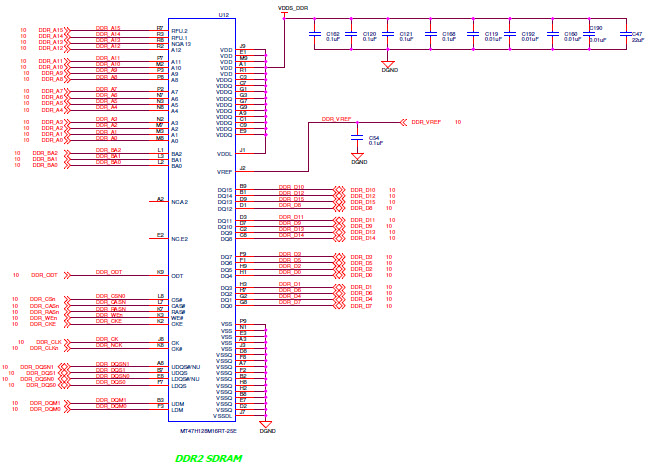Click the DDR_CKE off-page connector arrow
This screenshot has height=464, width=650.
coord(67,324)
